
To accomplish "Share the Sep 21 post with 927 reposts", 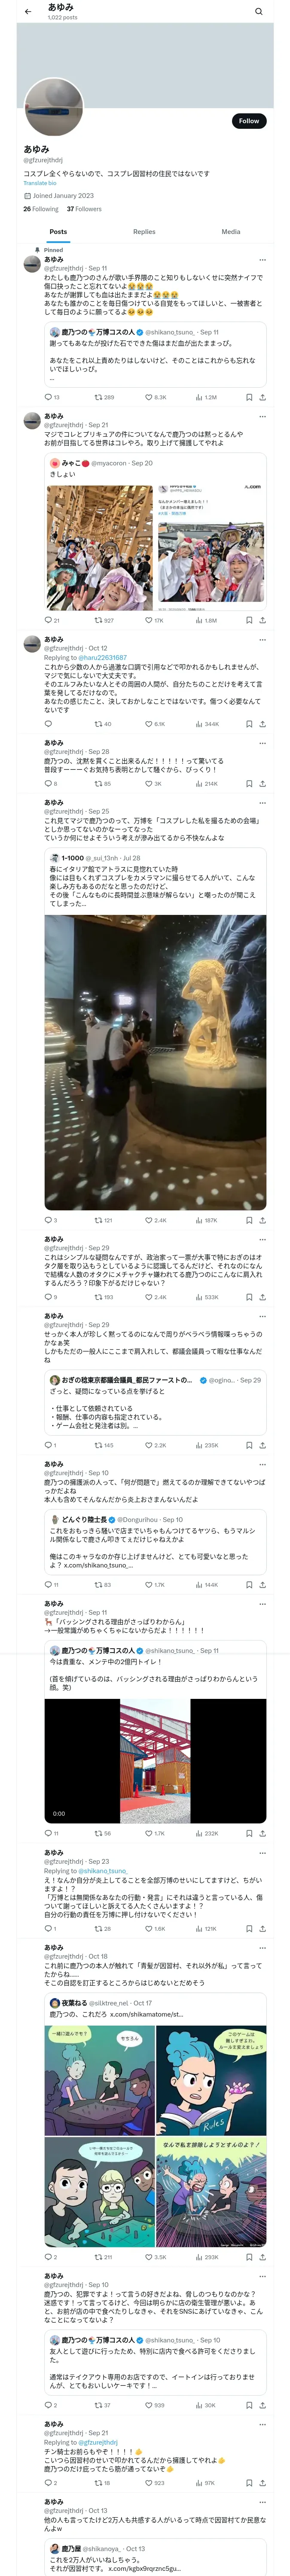I will [262, 620].
